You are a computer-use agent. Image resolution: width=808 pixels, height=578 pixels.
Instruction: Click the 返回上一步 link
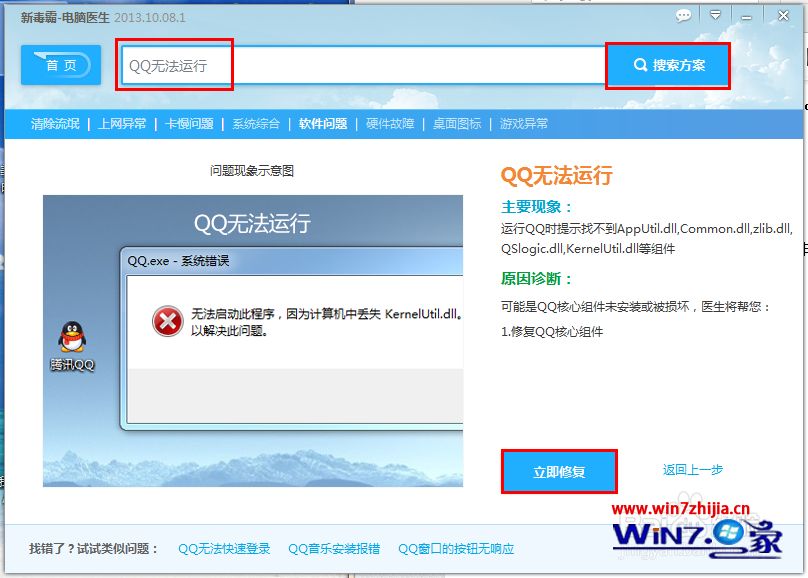(693, 469)
